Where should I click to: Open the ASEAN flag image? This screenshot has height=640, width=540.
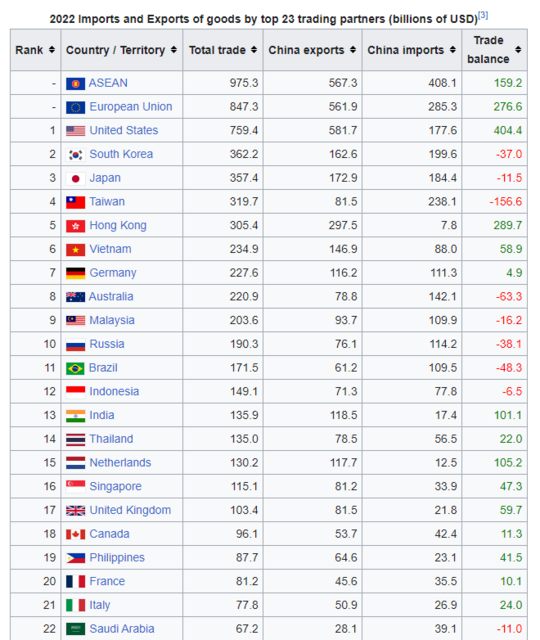(x=76, y=84)
